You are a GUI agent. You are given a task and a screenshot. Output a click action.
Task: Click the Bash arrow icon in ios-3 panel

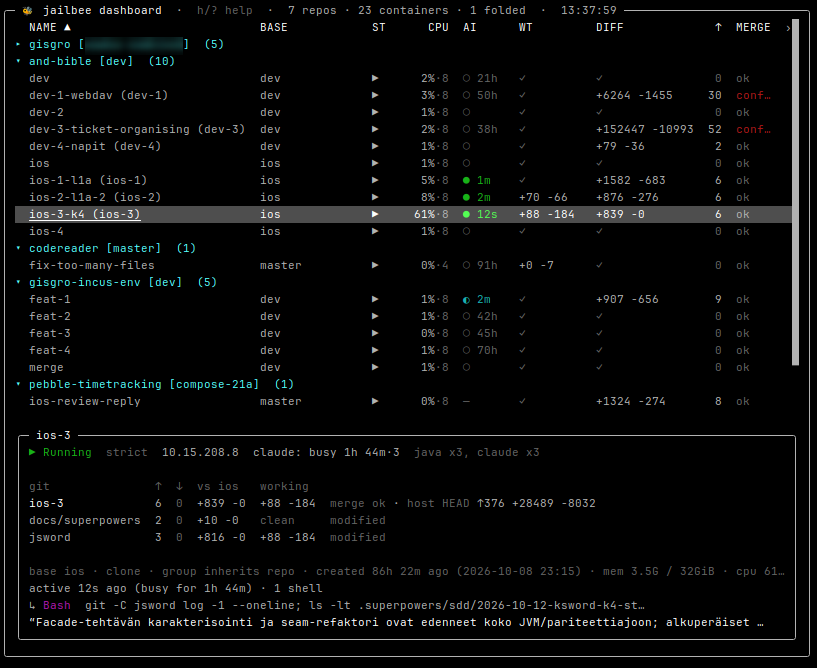[x=32, y=605]
